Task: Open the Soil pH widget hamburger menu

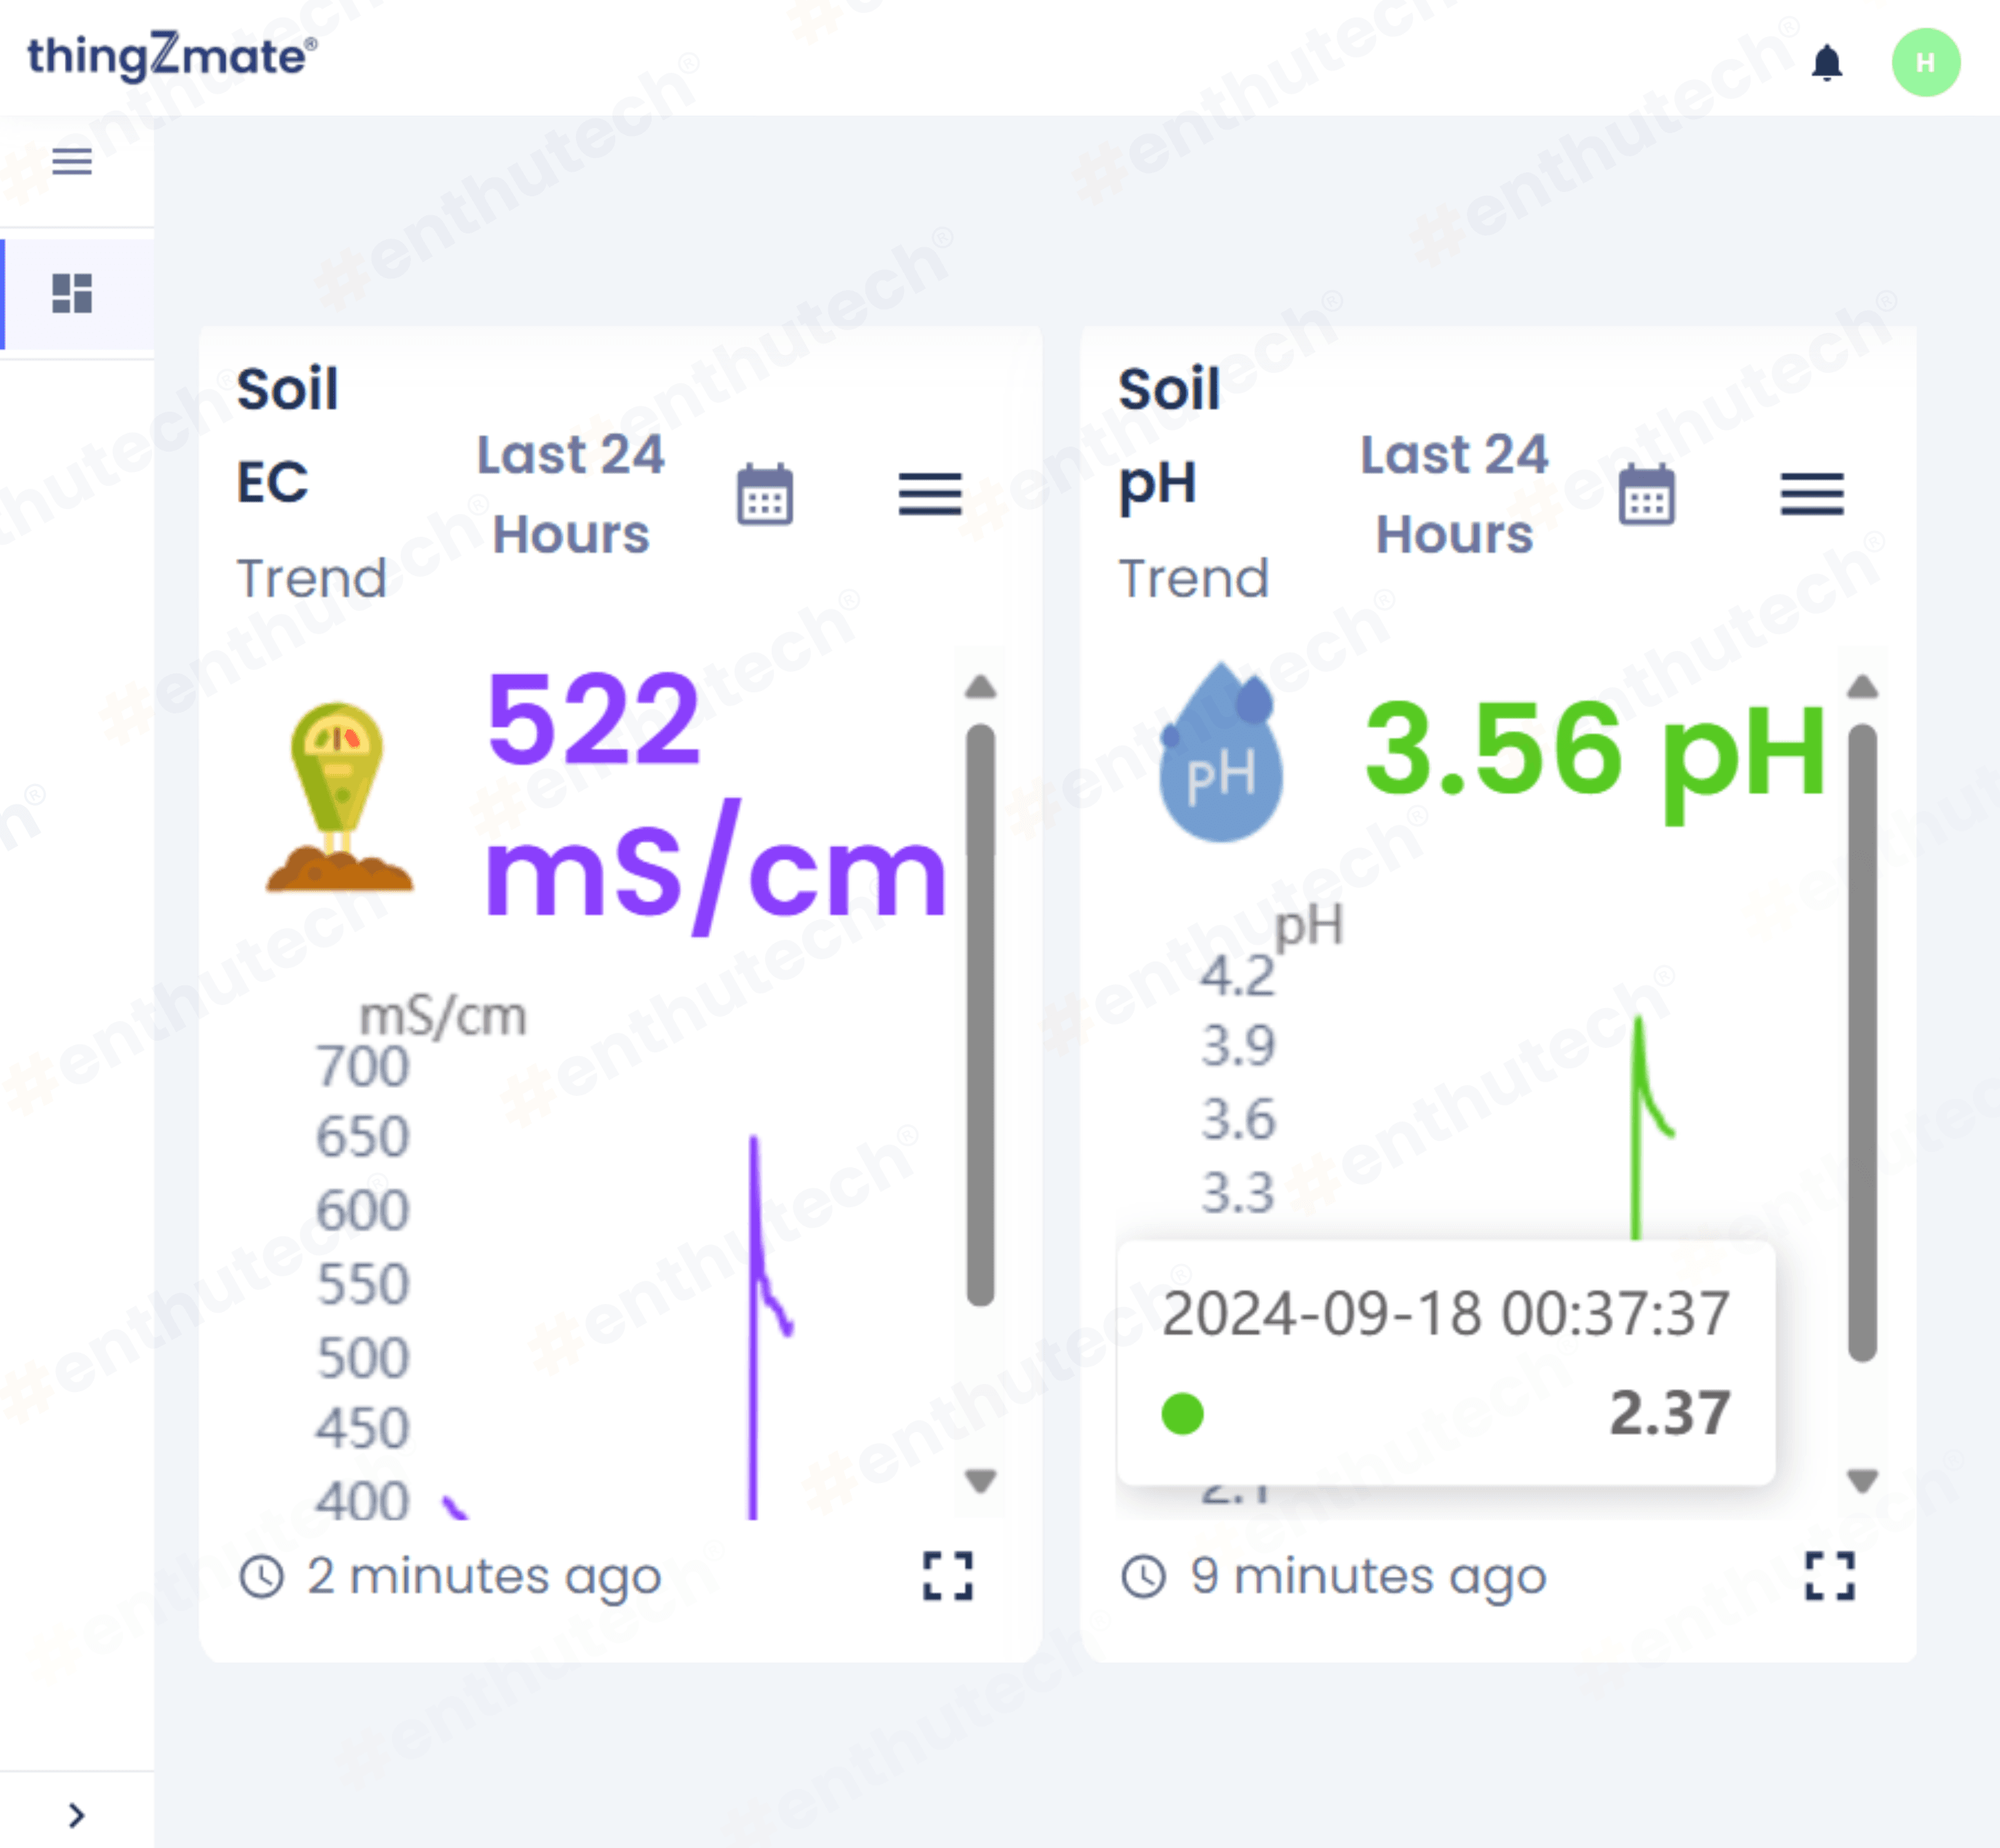Action: point(1811,494)
